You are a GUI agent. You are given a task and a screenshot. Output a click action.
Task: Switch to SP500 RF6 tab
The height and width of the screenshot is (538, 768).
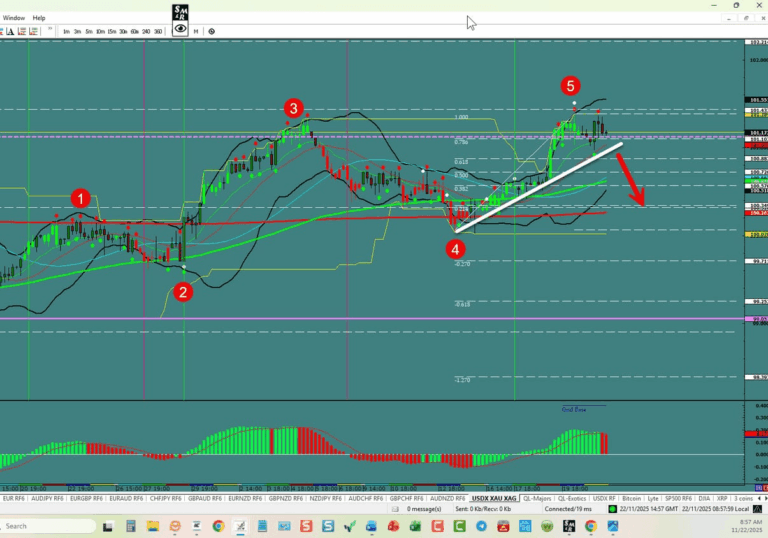678,498
